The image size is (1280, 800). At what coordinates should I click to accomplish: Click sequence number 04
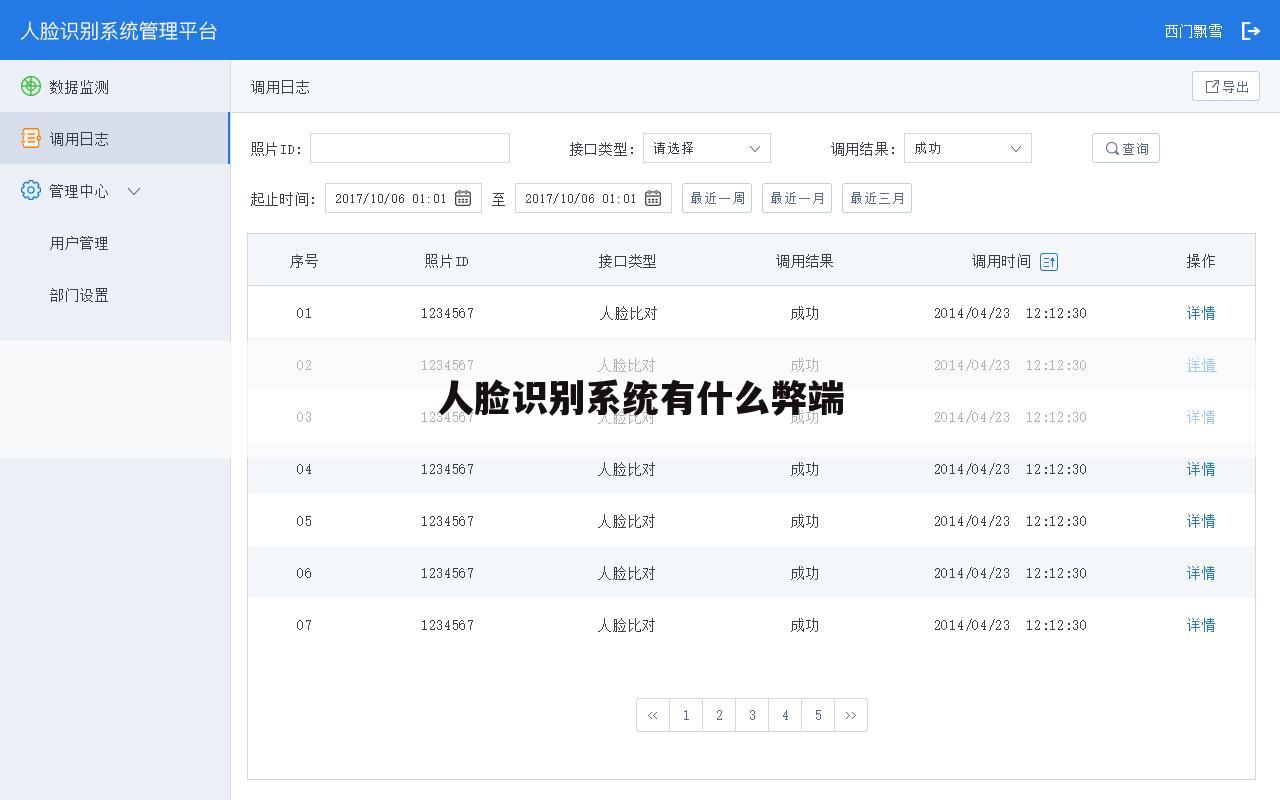point(304,469)
